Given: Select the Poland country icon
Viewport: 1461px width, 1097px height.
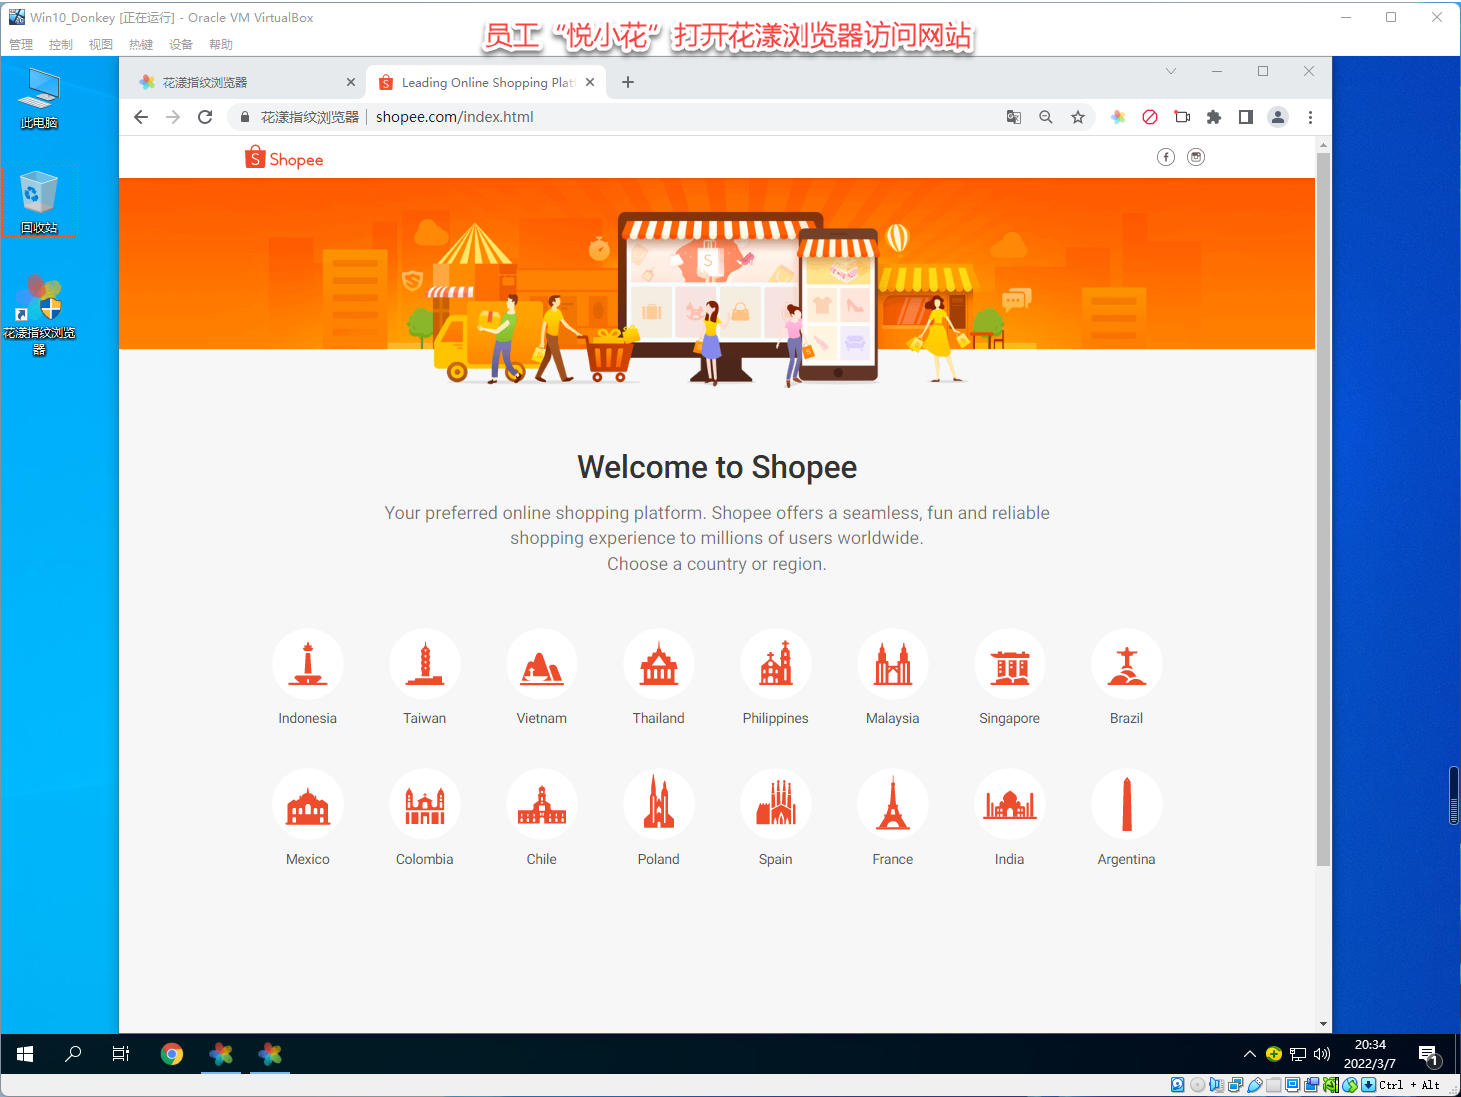Looking at the screenshot, I should (x=659, y=804).
